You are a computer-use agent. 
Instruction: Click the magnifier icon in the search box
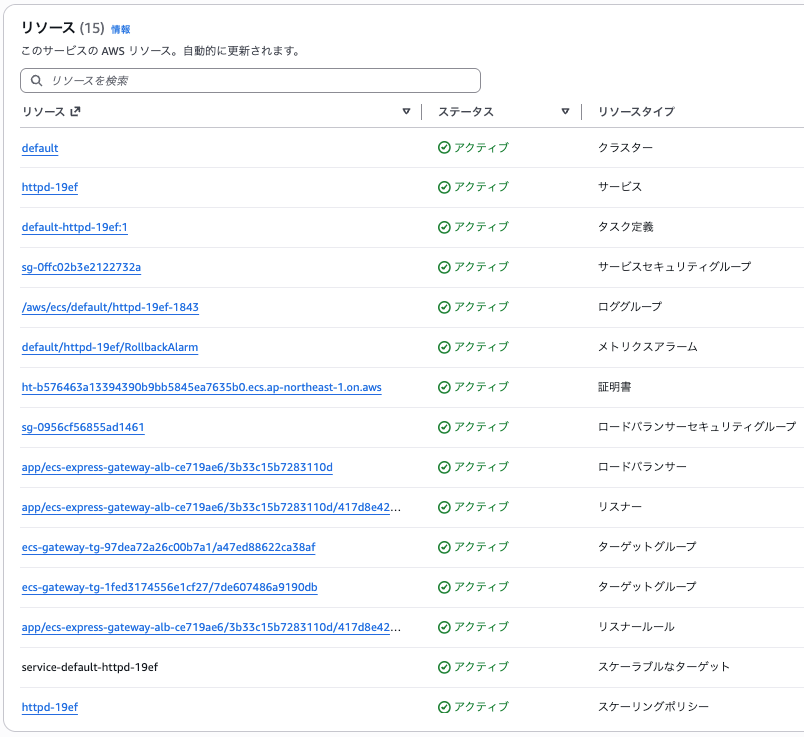tap(35, 80)
